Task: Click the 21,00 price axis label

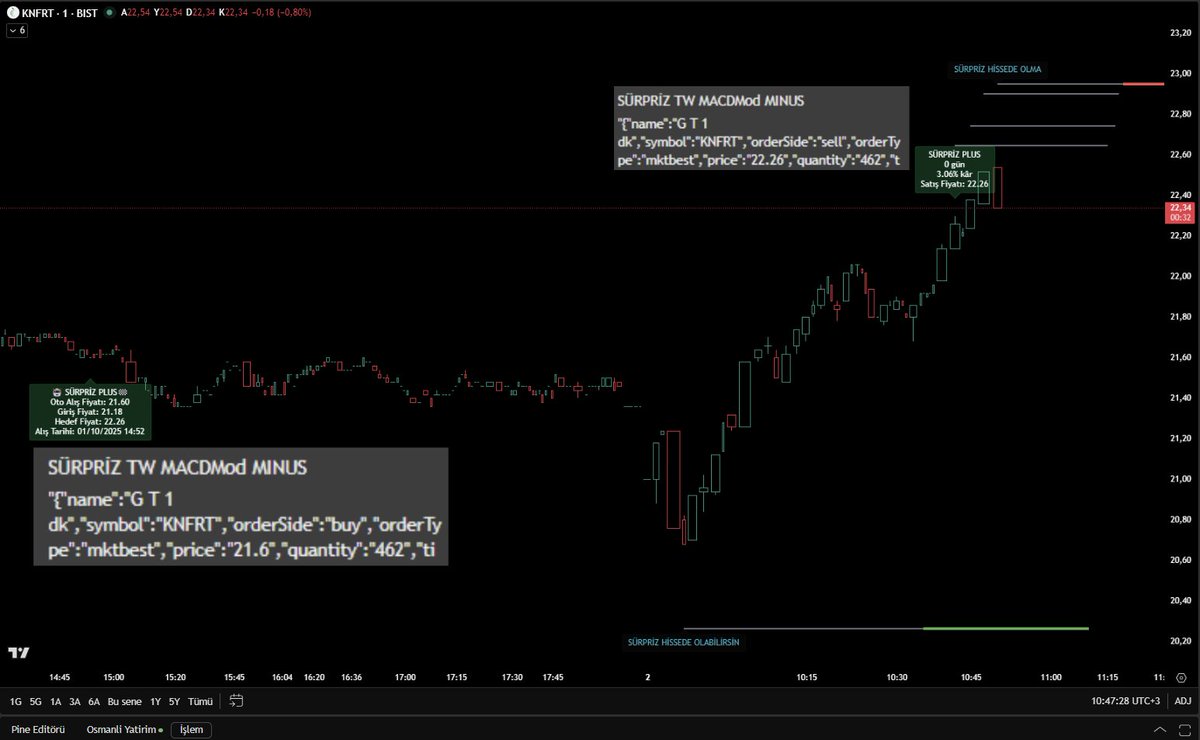Action: point(1180,479)
